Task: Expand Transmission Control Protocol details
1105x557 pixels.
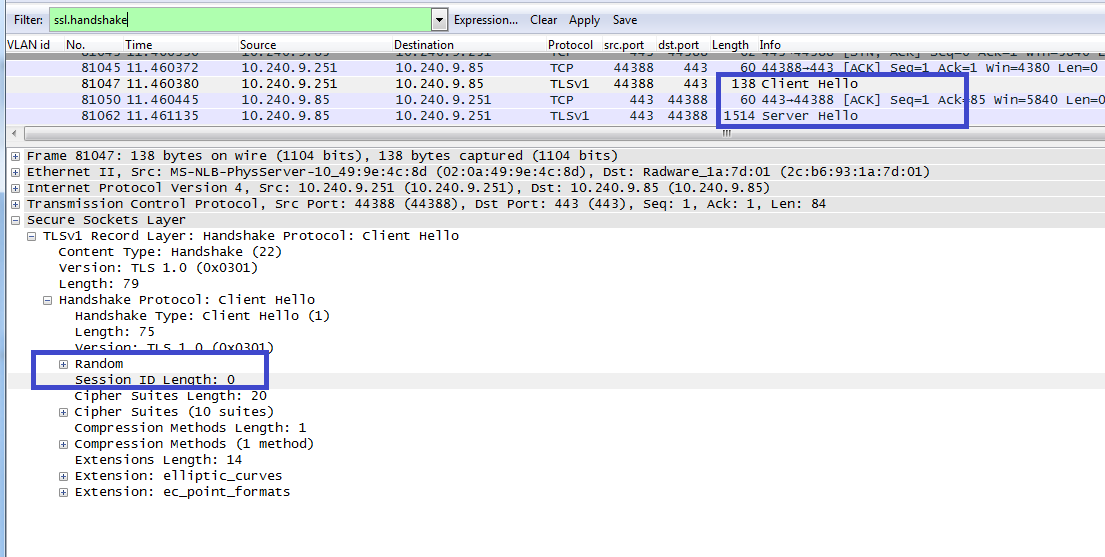Action: (x=16, y=204)
